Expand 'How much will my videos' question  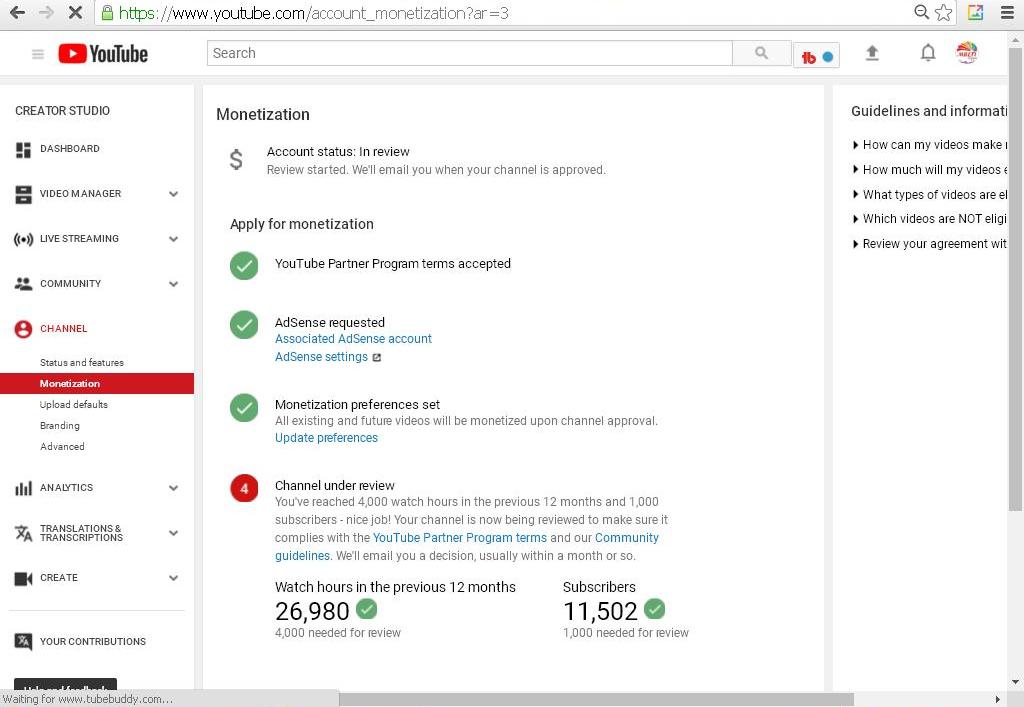pos(930,170)
